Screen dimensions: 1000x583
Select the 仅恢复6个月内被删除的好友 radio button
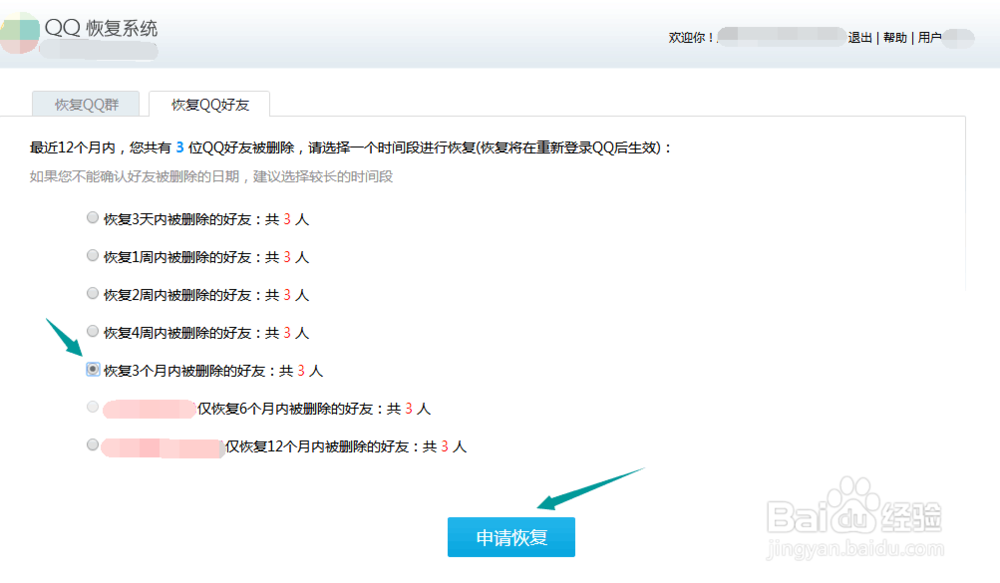pos(92,407)
